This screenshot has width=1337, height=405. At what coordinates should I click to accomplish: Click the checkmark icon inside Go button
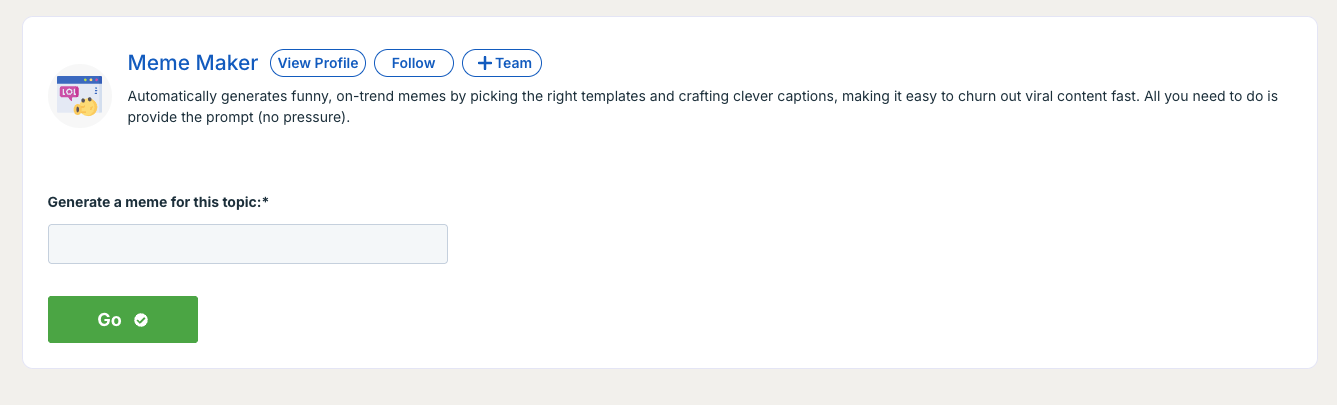tap(141, 320)
